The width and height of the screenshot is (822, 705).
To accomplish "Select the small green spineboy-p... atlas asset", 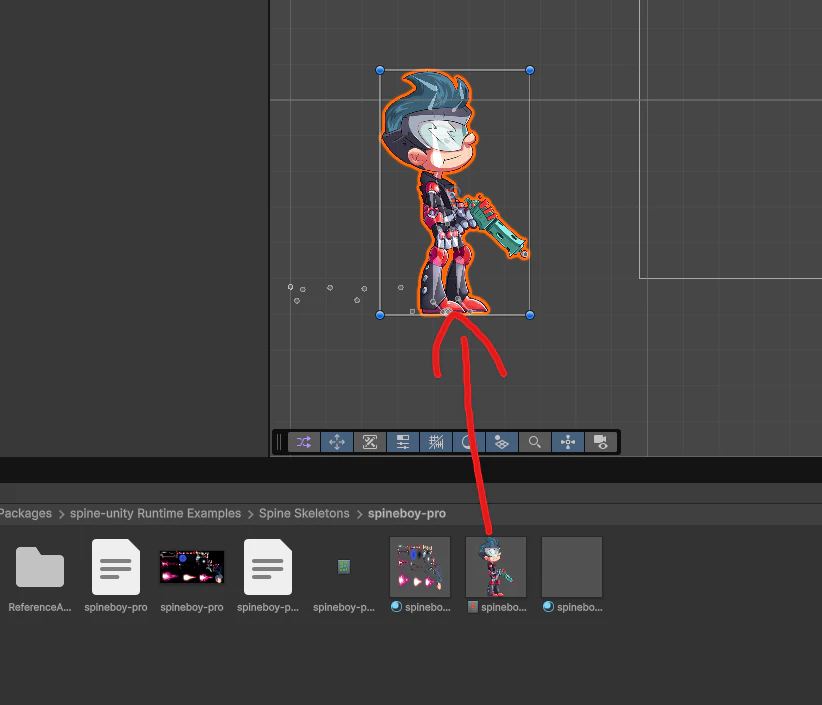I will 344,576.
